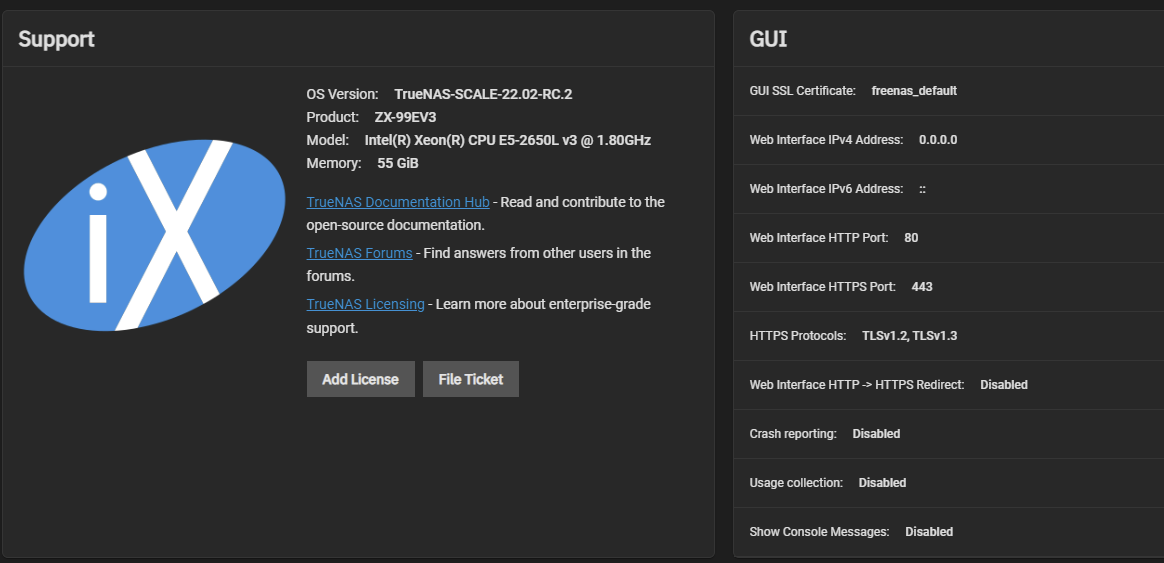Viewport: 1164px width, 563px height.
Task: Select the HTTPS port value 443
Action: [x=922, y=287]
